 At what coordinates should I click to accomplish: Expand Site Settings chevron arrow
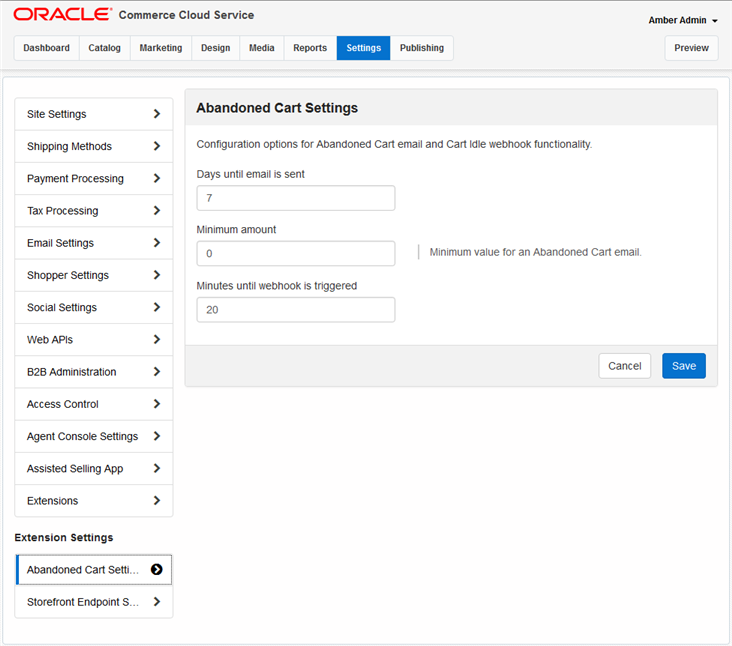coord(157,114)
